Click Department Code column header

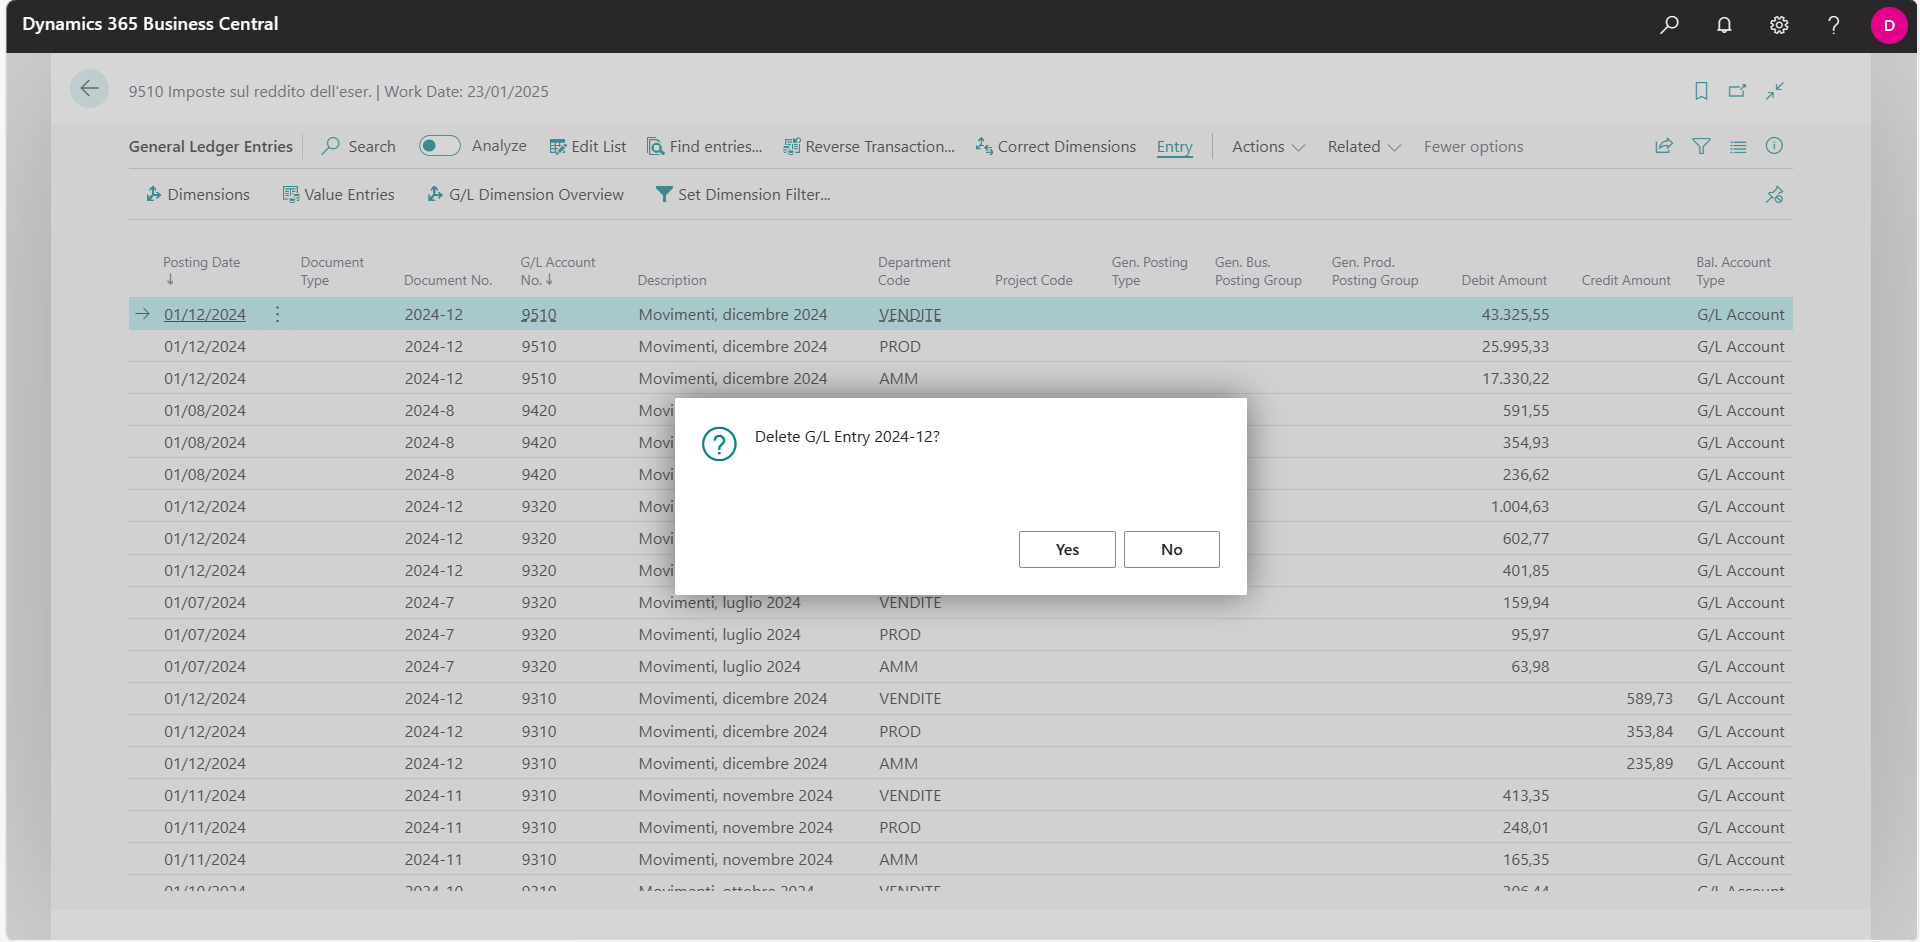pos(914,271)
